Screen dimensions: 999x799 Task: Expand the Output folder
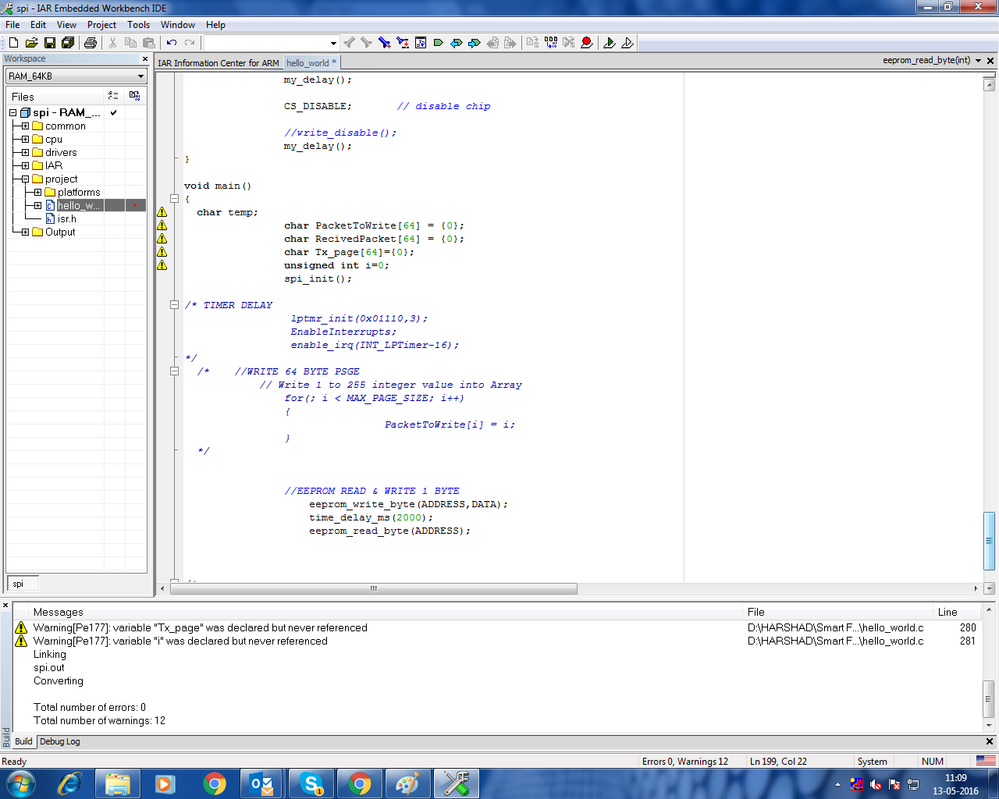coord(25,232)
